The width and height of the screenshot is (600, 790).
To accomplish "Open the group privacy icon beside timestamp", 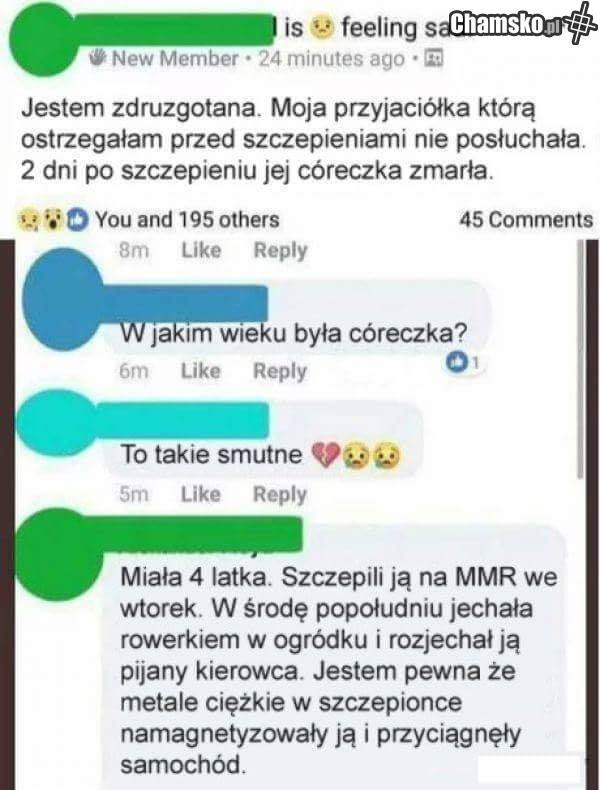I will [x=432, y=58].
